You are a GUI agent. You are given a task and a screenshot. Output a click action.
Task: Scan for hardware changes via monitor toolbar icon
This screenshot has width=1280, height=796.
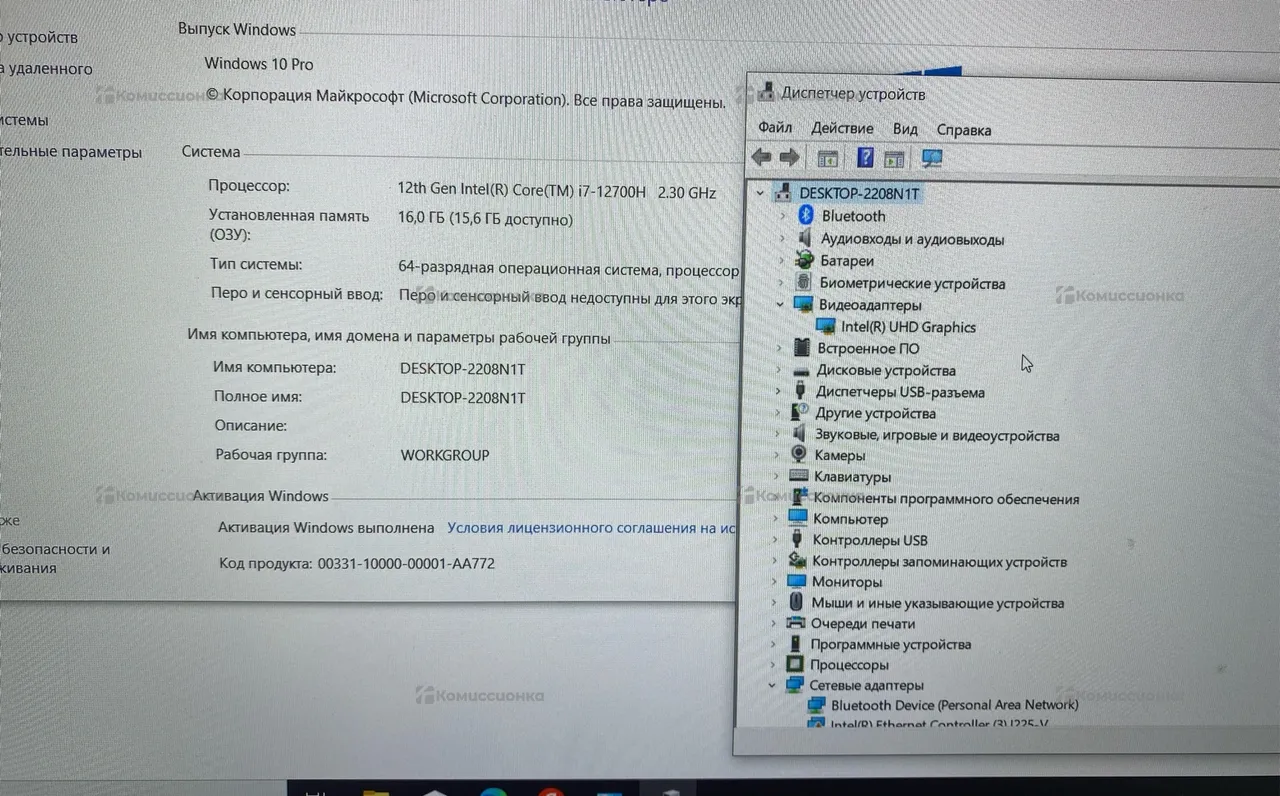coord(932,158)
